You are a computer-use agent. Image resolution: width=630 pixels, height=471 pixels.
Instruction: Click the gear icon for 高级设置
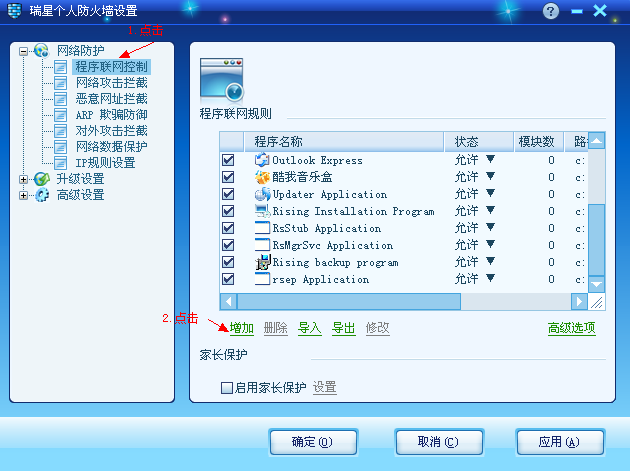[x=42, y=195]
